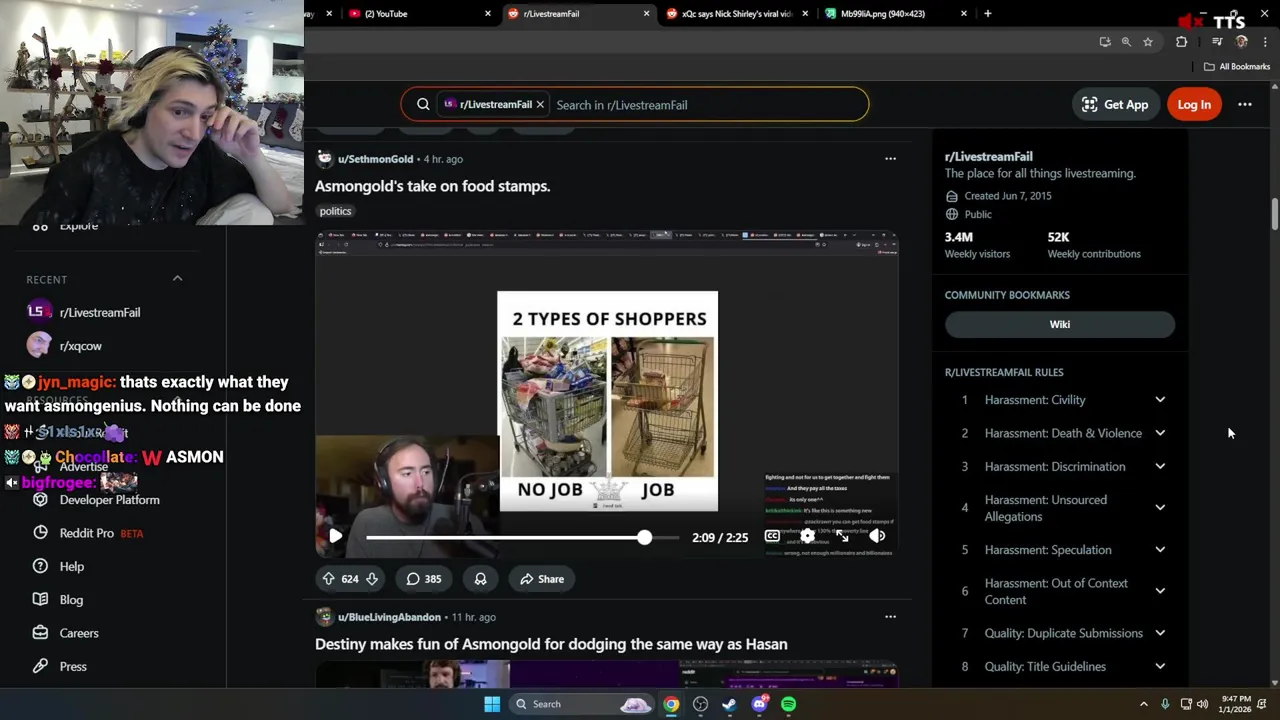1280x720 pixels.
Task: Click the Log In button
Action: pyautogui.click(x=1194, y=105)
